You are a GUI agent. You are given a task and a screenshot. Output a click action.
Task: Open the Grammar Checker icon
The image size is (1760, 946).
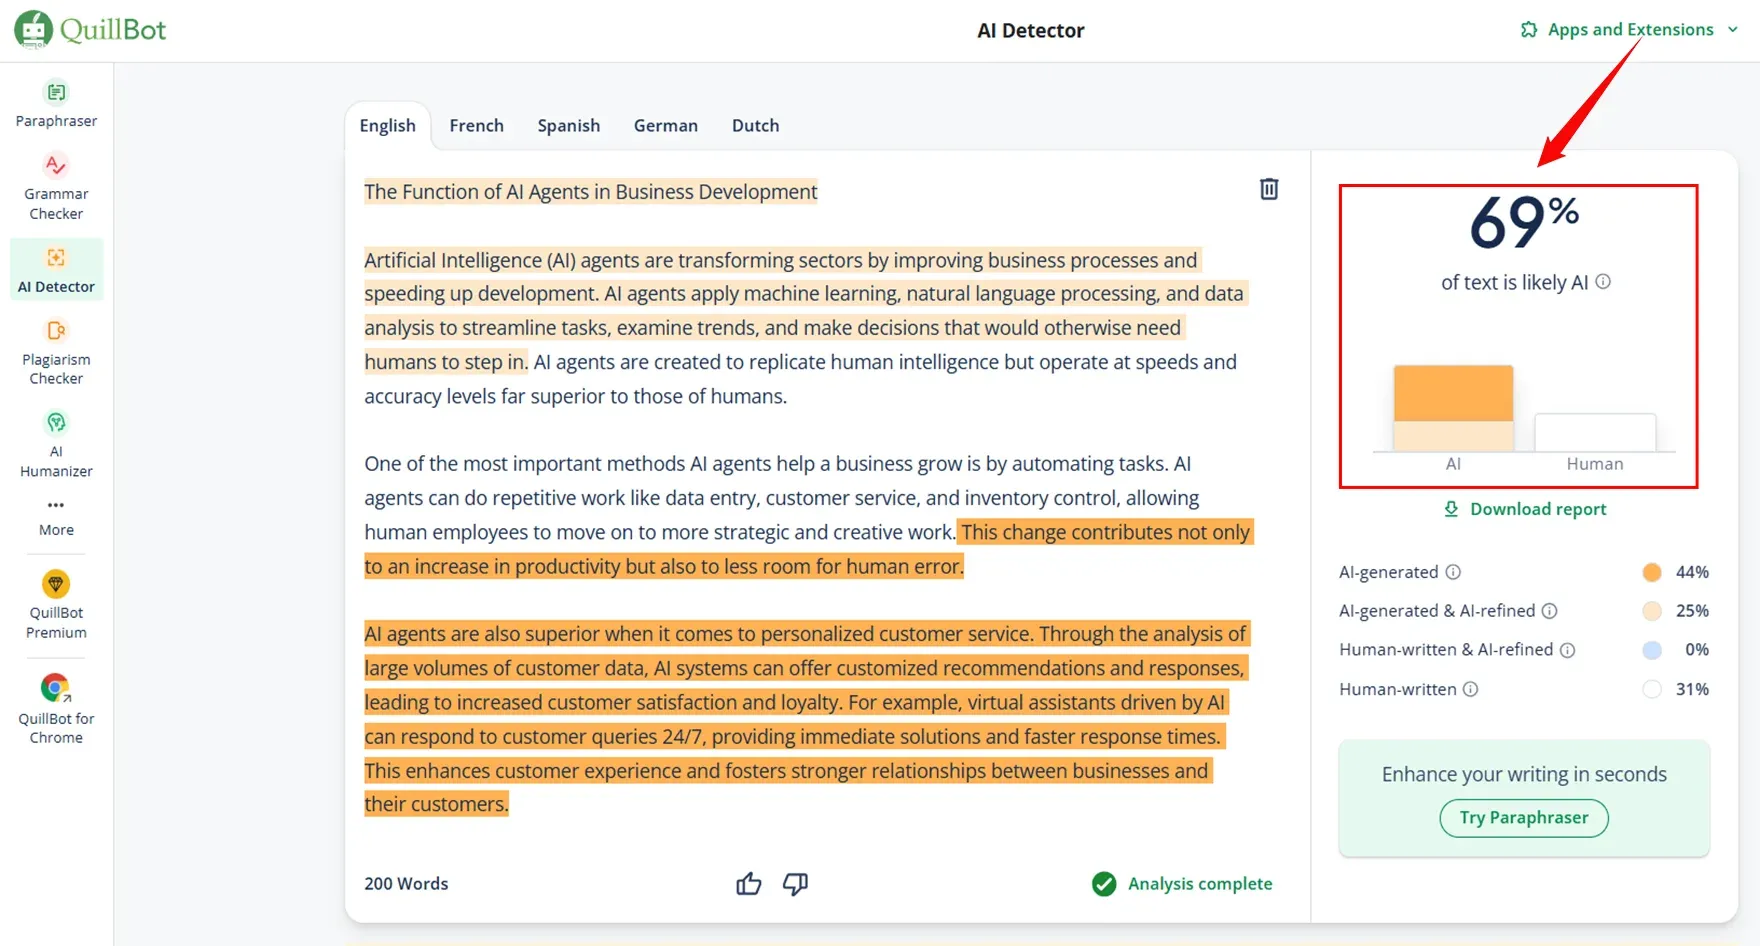[56, 165]
